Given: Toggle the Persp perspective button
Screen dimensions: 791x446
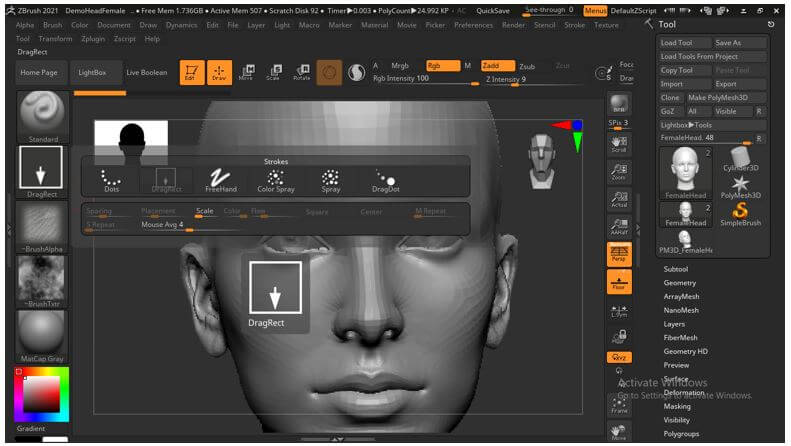Looking at the screenshot, I should [619, 254].
